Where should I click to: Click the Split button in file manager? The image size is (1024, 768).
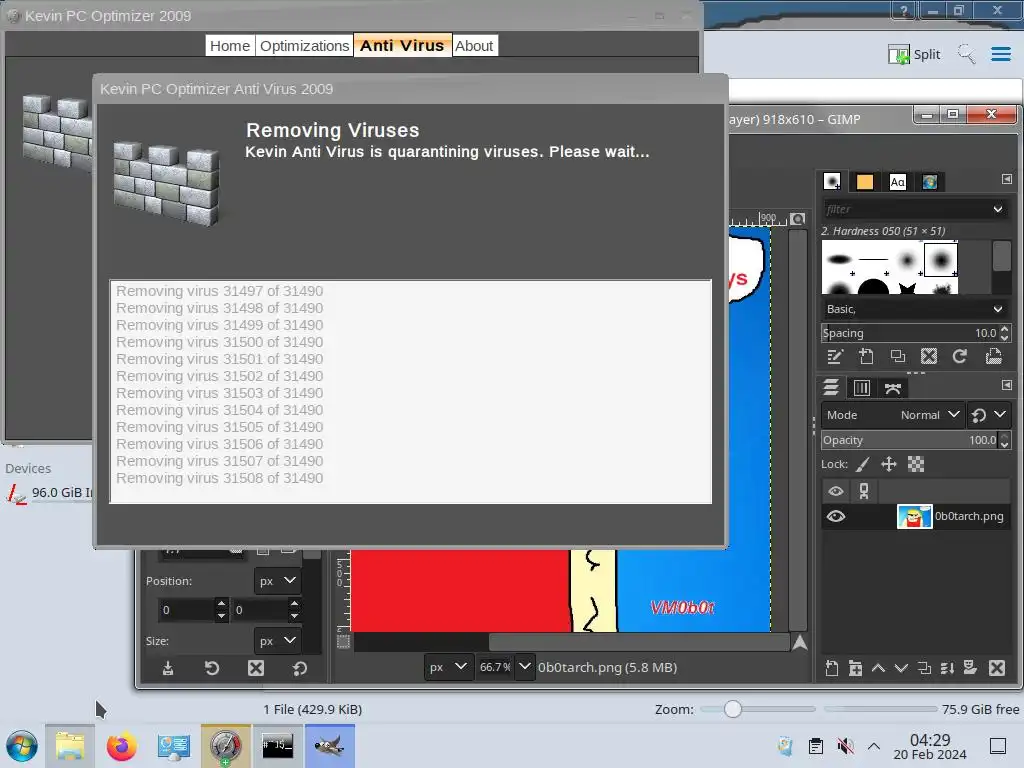[x=914, y=54]
